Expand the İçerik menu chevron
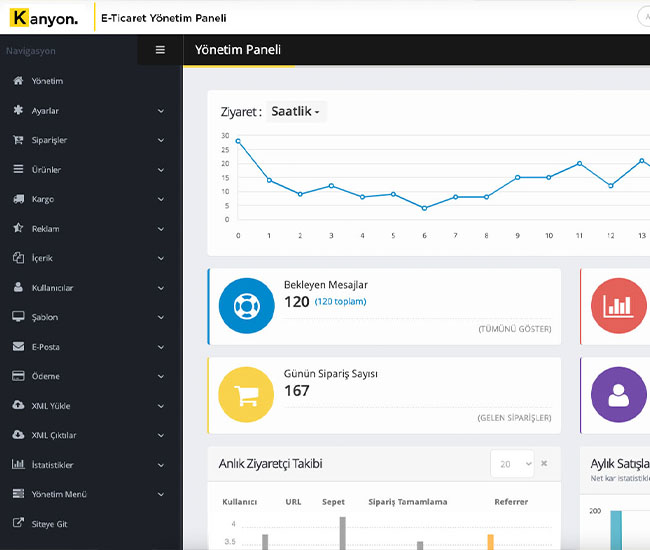Screen dimensions: 650x550 click(x=161, y=258)
